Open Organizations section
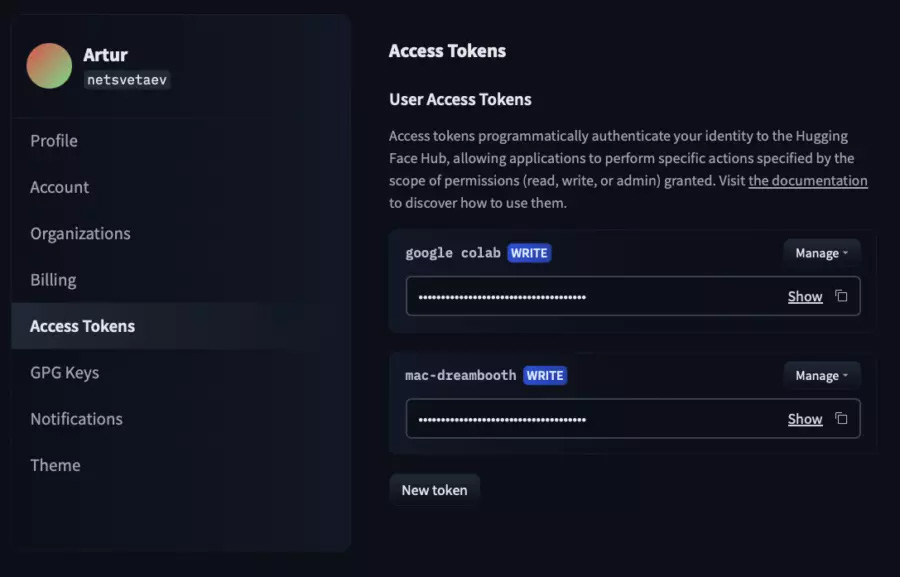 80,234
